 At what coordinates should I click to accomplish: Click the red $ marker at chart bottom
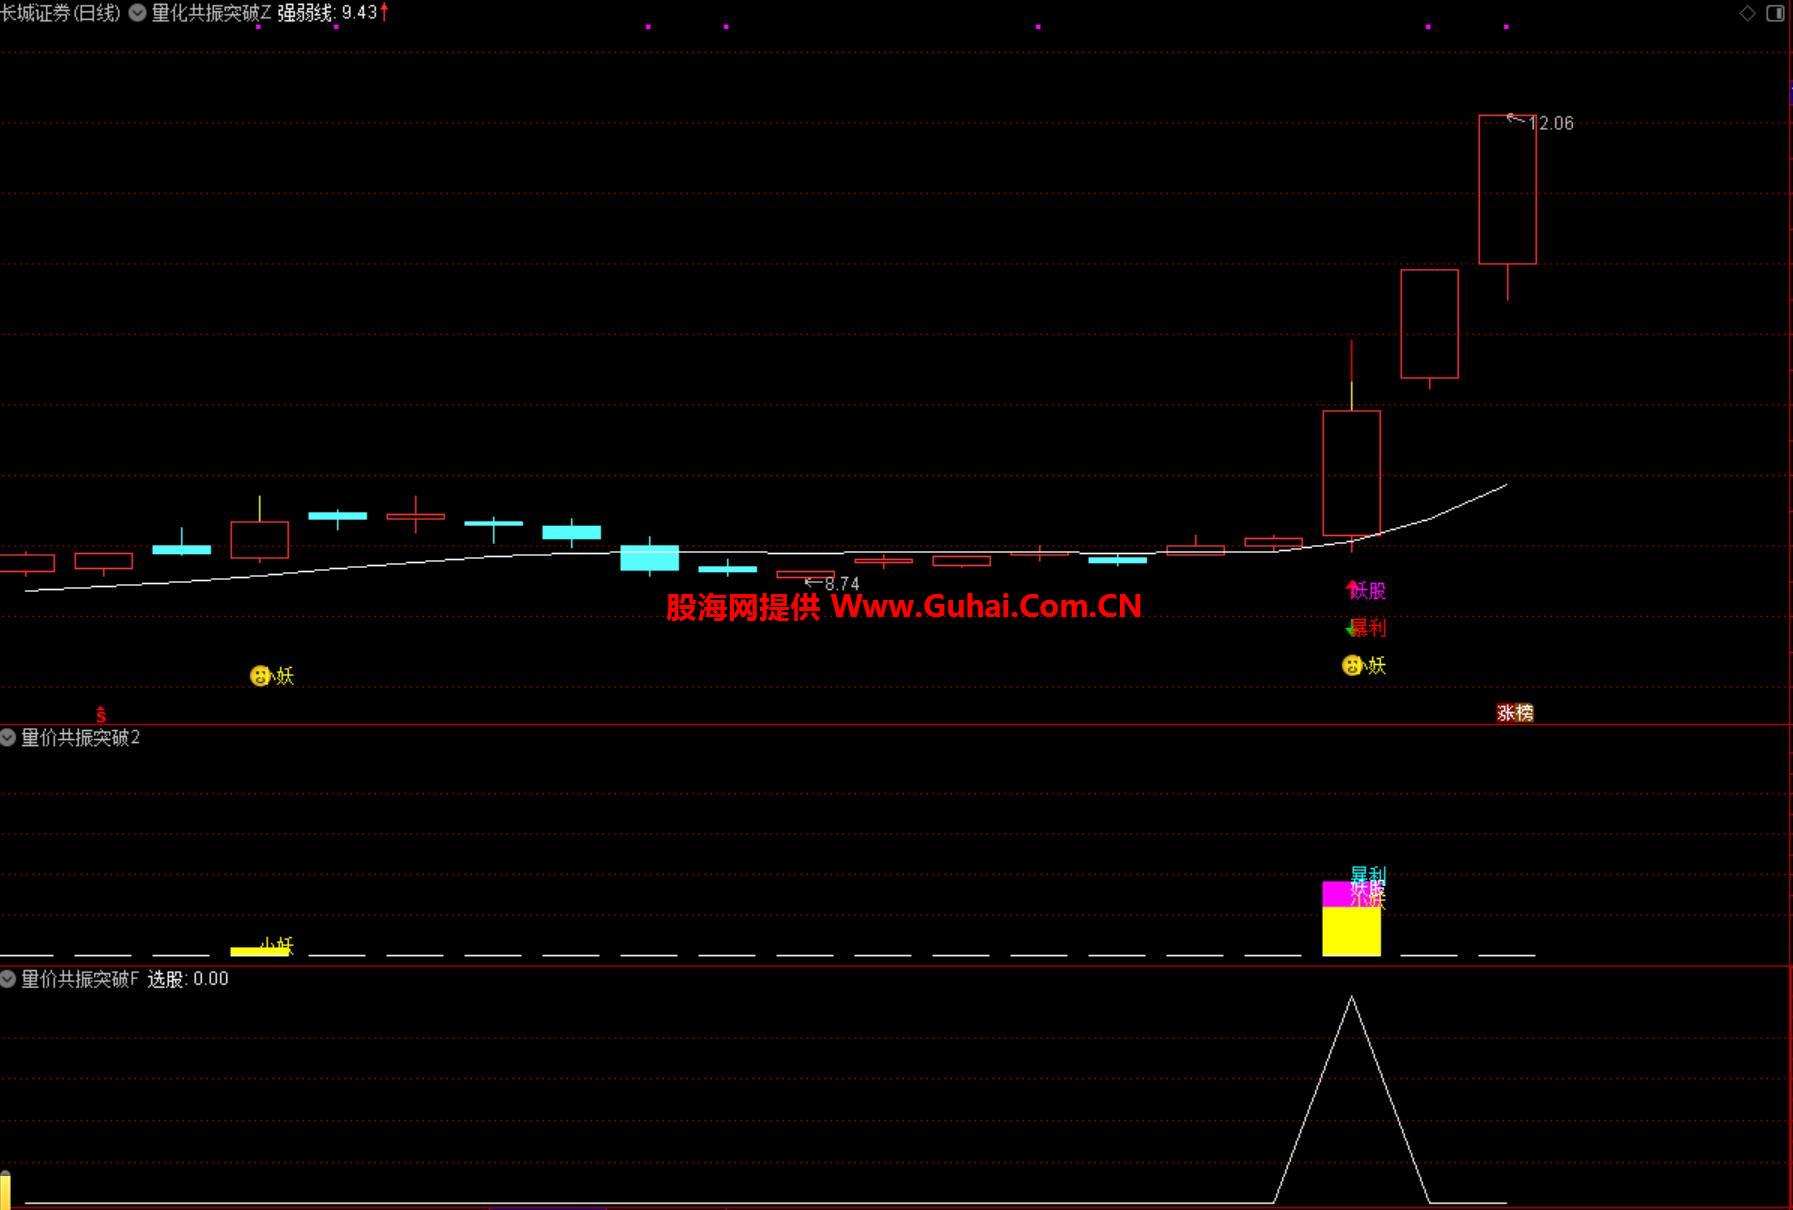tap(101, 714)
